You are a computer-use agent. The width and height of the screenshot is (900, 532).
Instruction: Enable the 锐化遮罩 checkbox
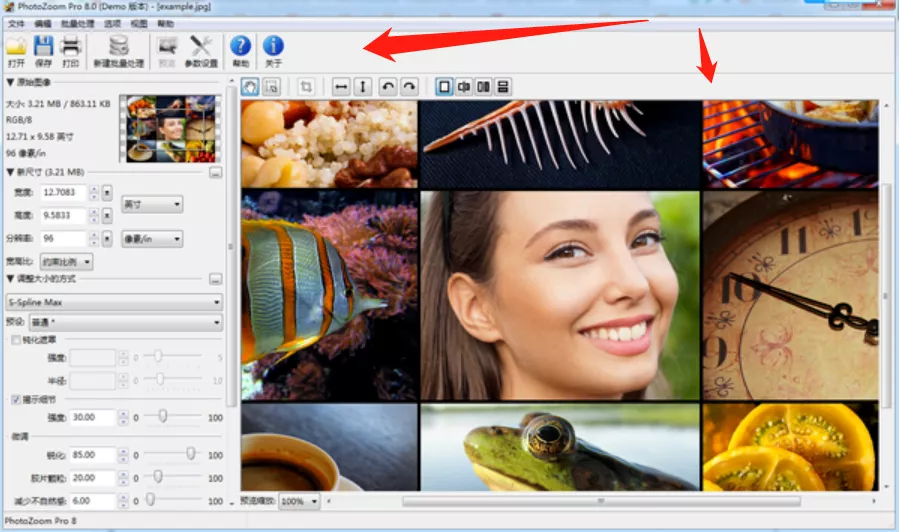pos(16,340)
